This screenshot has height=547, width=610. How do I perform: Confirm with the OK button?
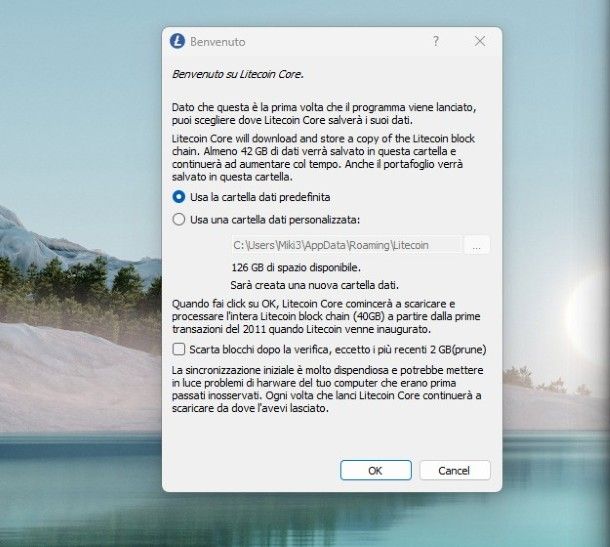[x=375, y=470]
